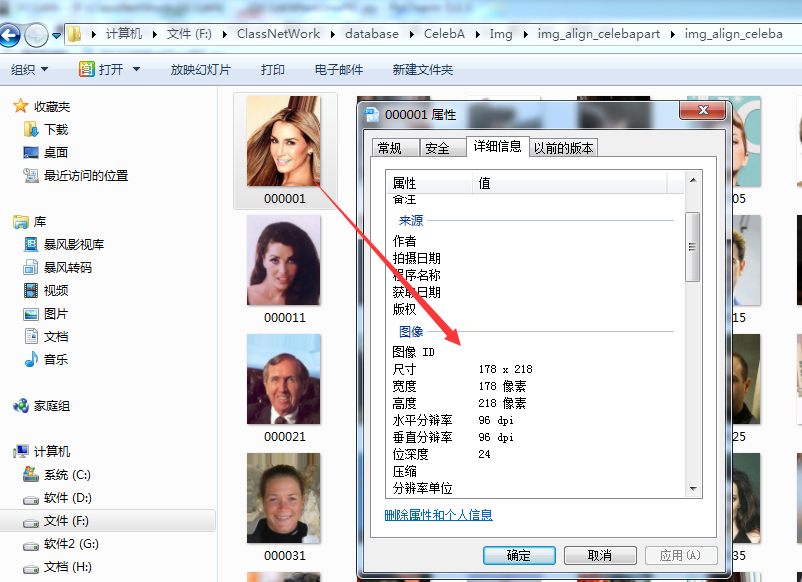The height and width of the screenshot is (582, 802).
Task: Click the 取消 button
Action: (600, 555)
